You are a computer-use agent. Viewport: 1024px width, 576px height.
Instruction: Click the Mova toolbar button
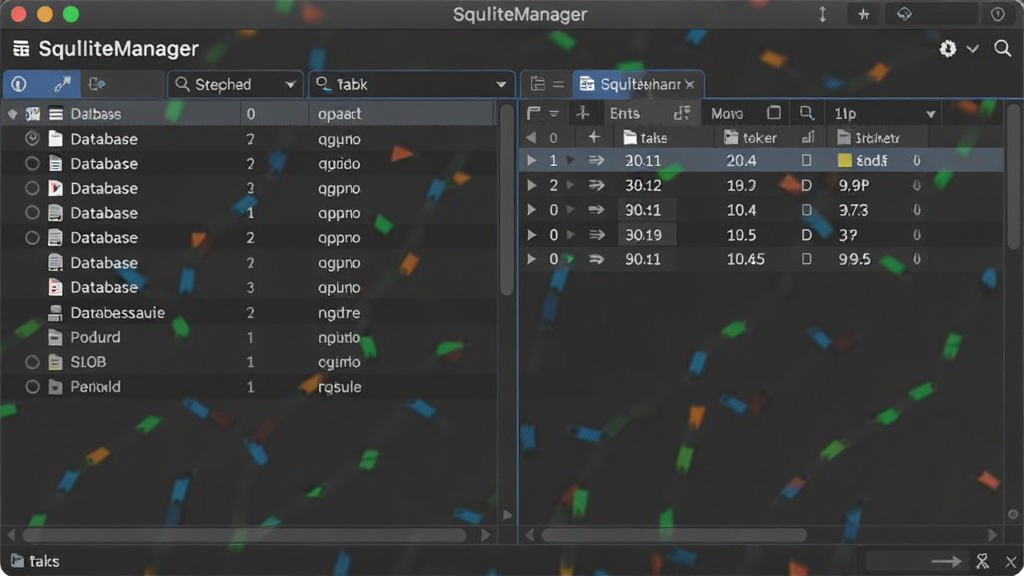point(727,114)
